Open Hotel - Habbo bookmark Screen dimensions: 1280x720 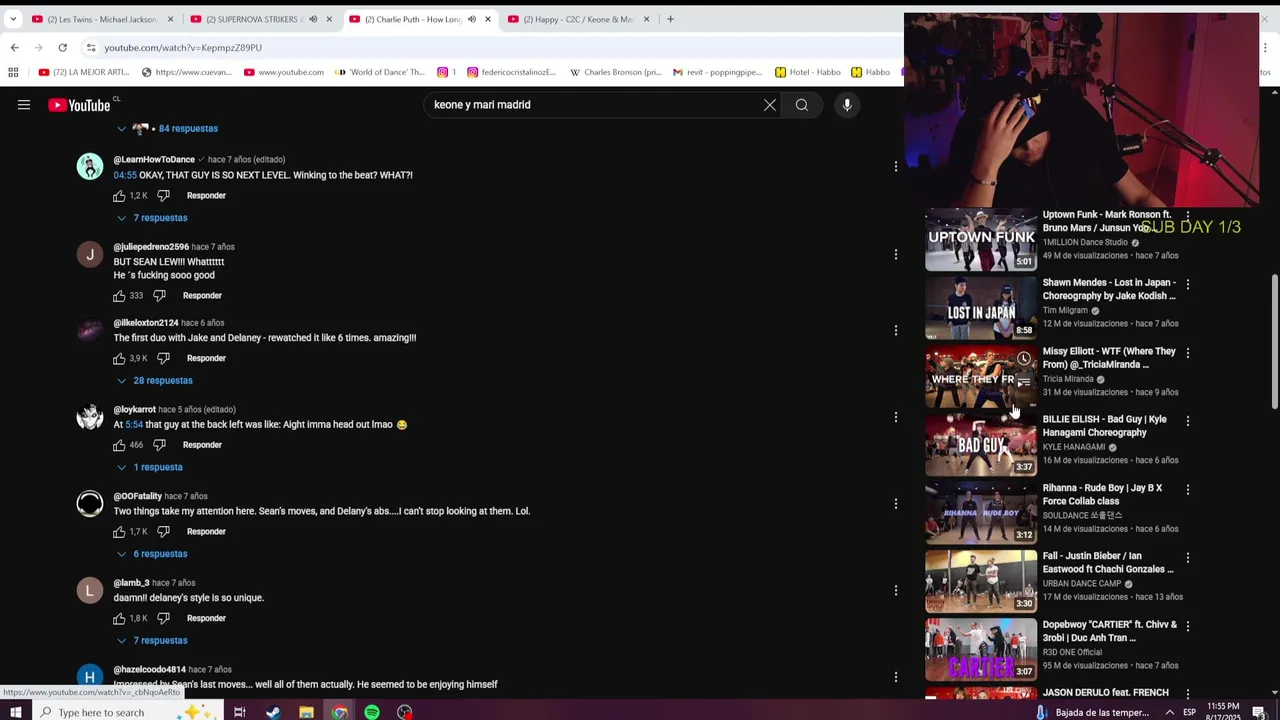click(x=808, y=72)
